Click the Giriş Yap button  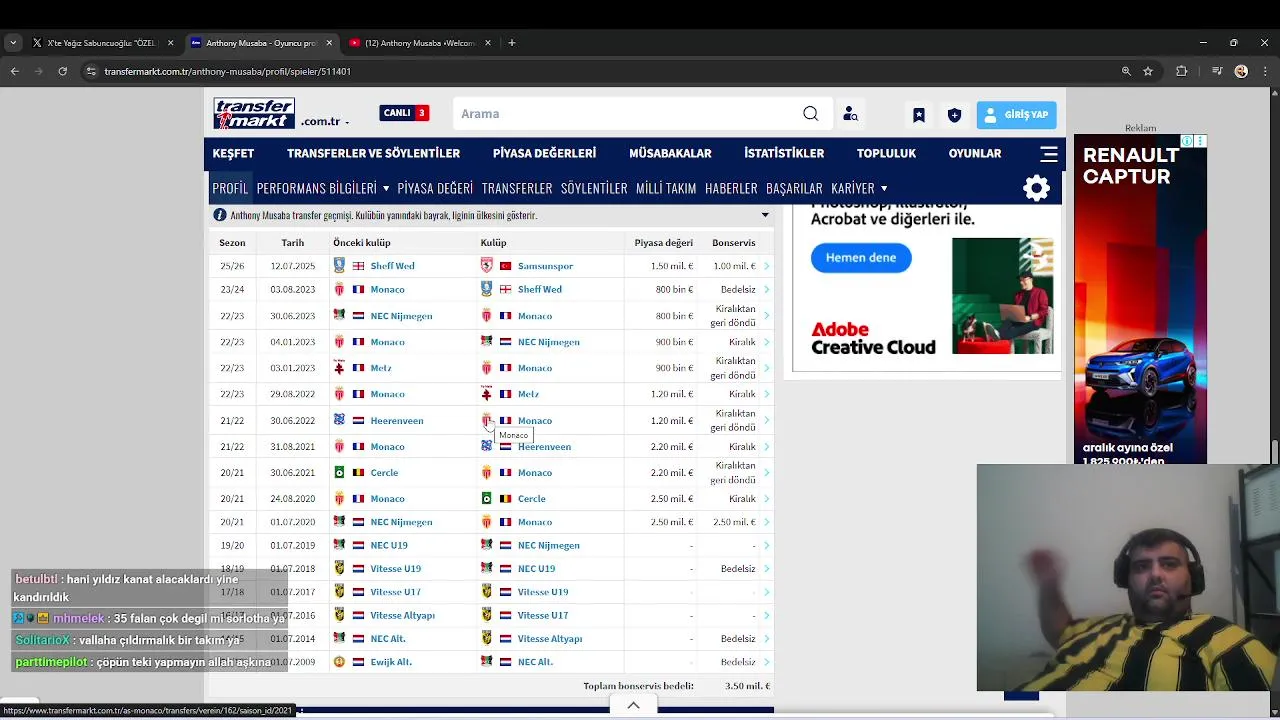tap(1016, 115)
